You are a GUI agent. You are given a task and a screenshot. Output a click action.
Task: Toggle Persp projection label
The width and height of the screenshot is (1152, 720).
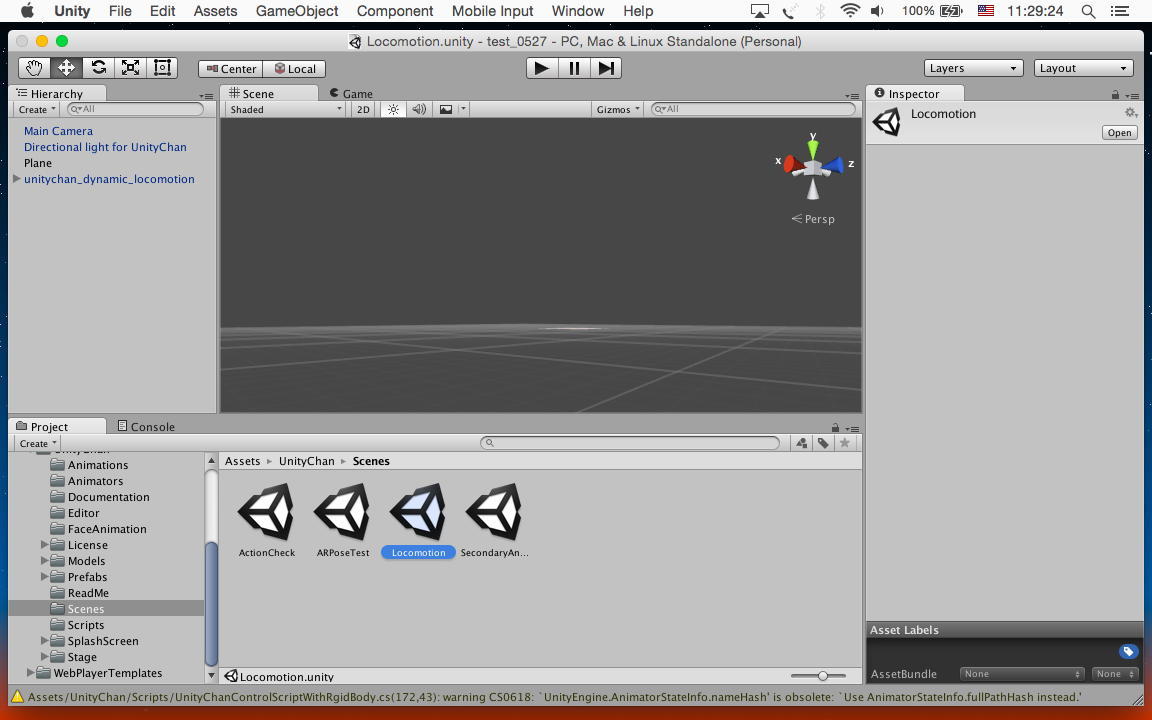[813, 219]
